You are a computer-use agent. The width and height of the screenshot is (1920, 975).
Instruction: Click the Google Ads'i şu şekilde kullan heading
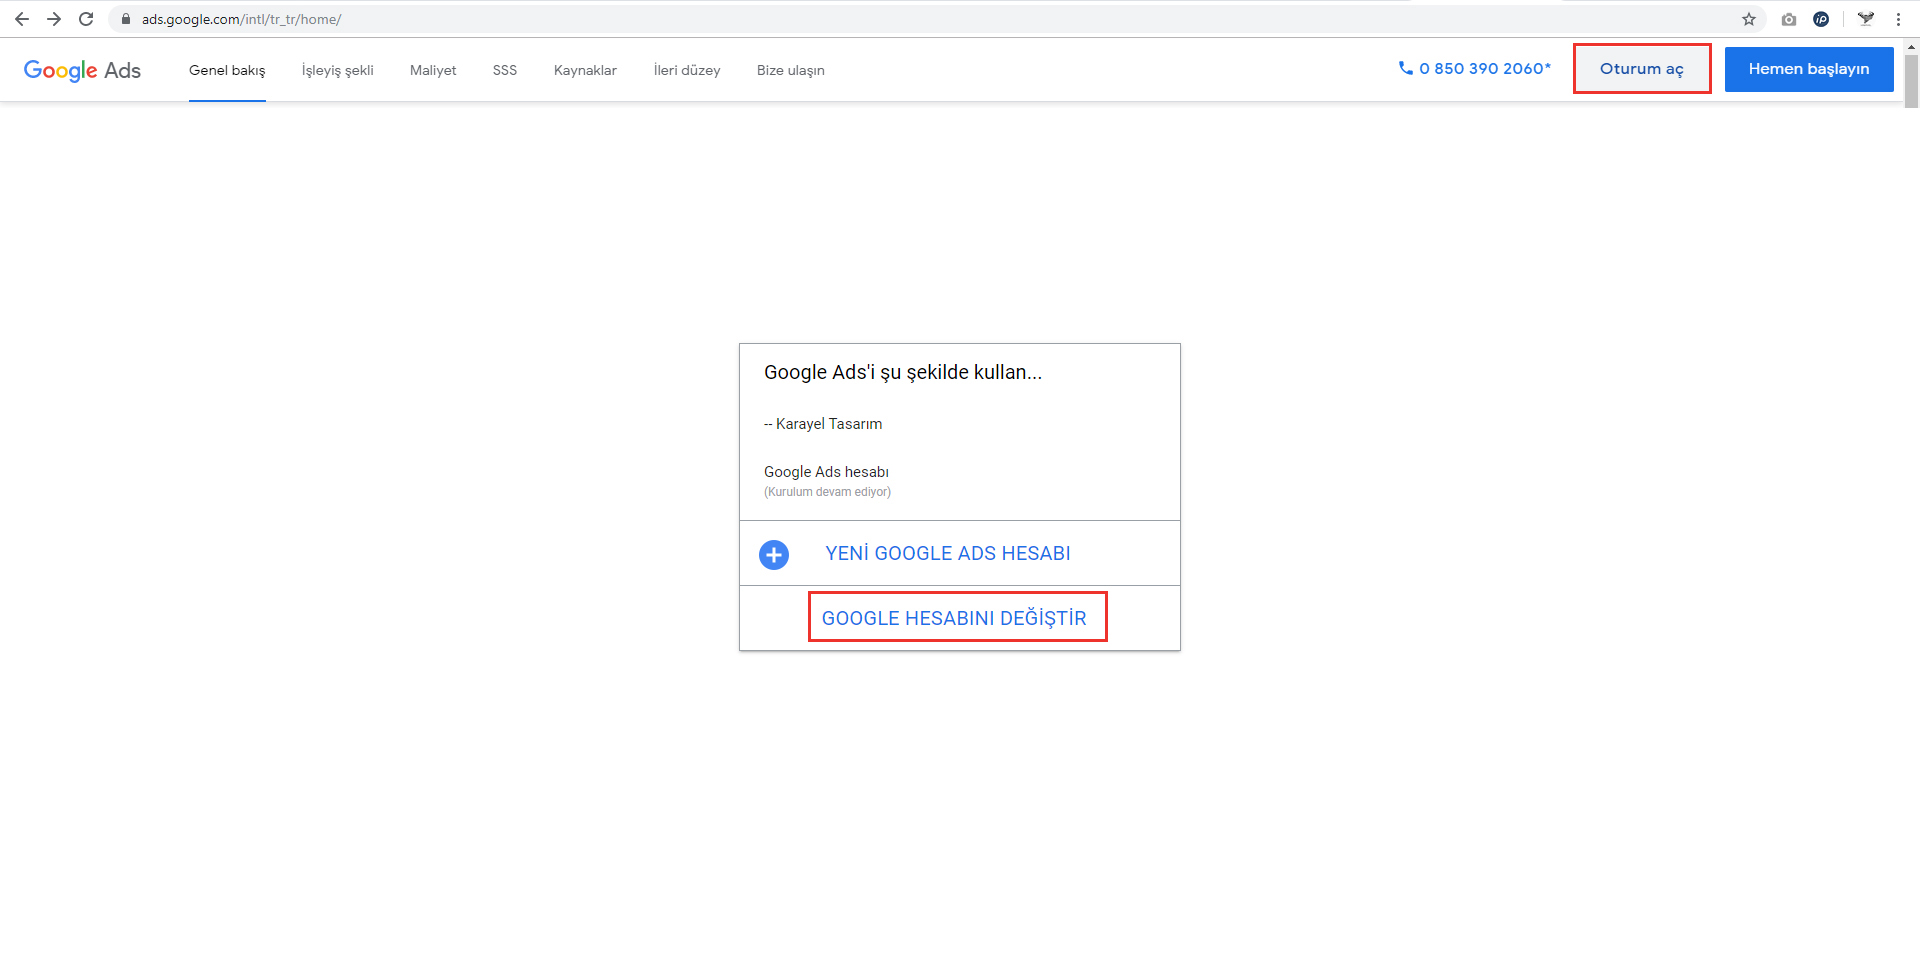pyautogui.click(x=903, y=372)
